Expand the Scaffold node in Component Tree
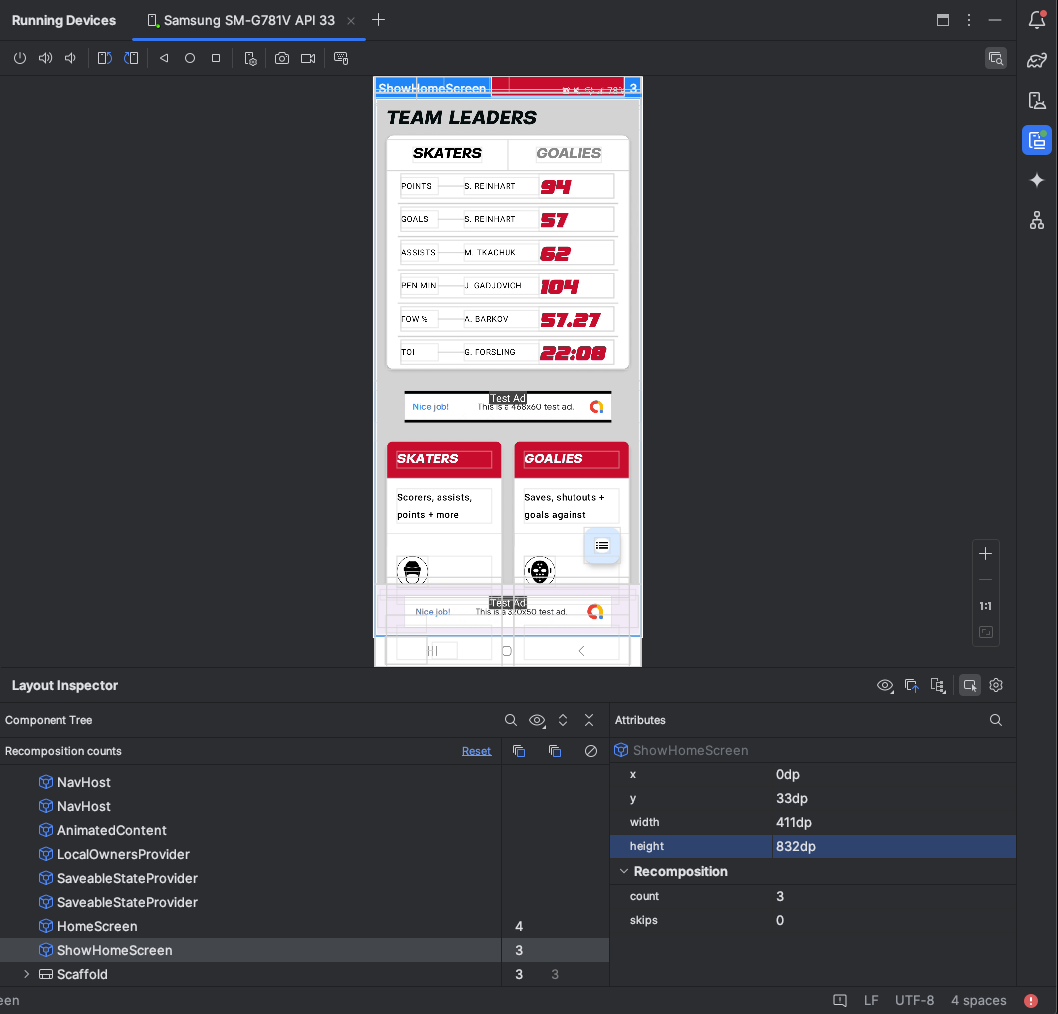The image size is (1058, 1014). 25,974
